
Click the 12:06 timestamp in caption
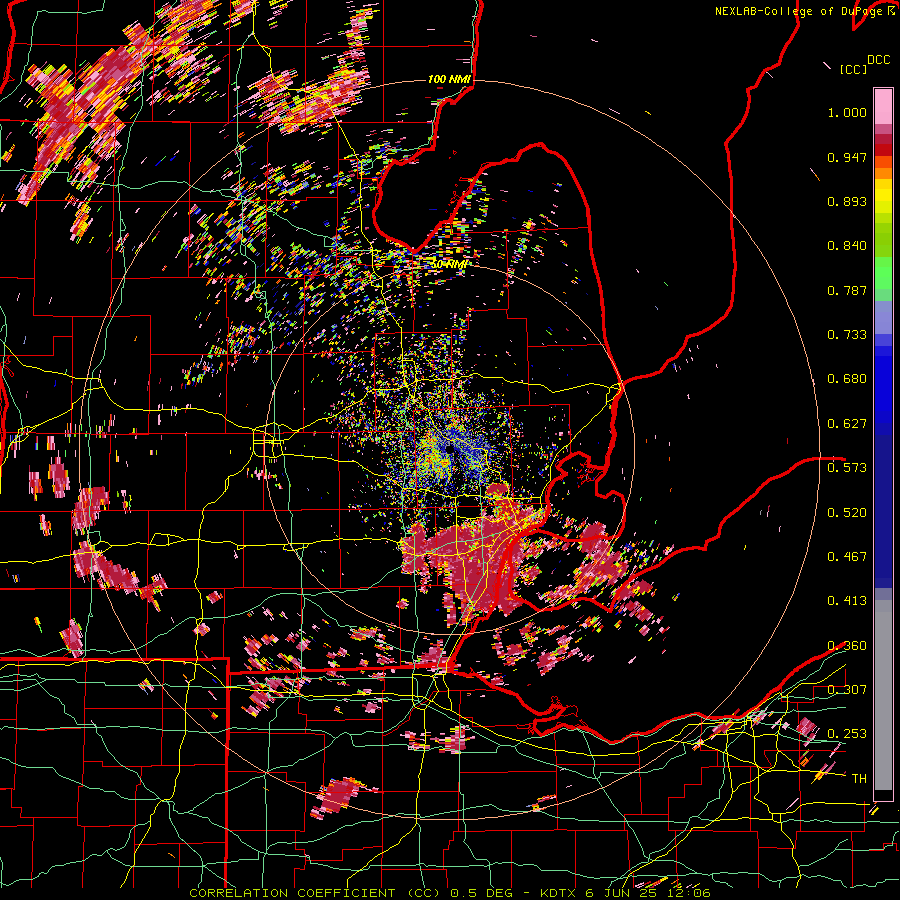pos(691,893)
